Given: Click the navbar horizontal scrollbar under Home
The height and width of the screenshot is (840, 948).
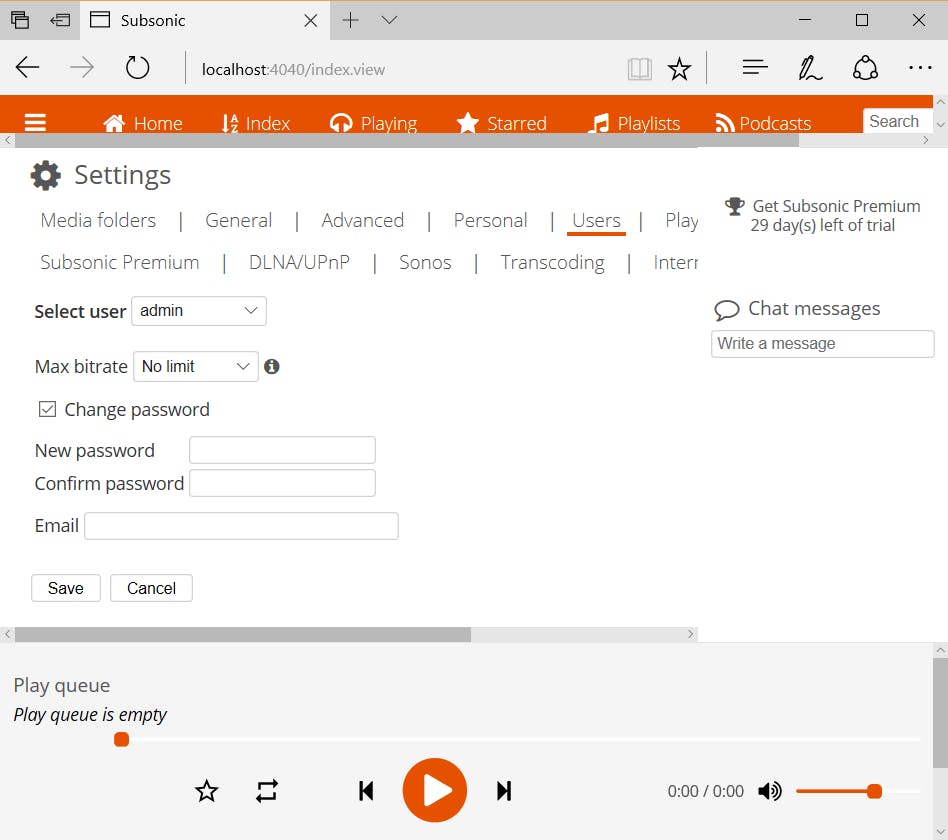Looking at the screenshot, I should pos(407,140).
